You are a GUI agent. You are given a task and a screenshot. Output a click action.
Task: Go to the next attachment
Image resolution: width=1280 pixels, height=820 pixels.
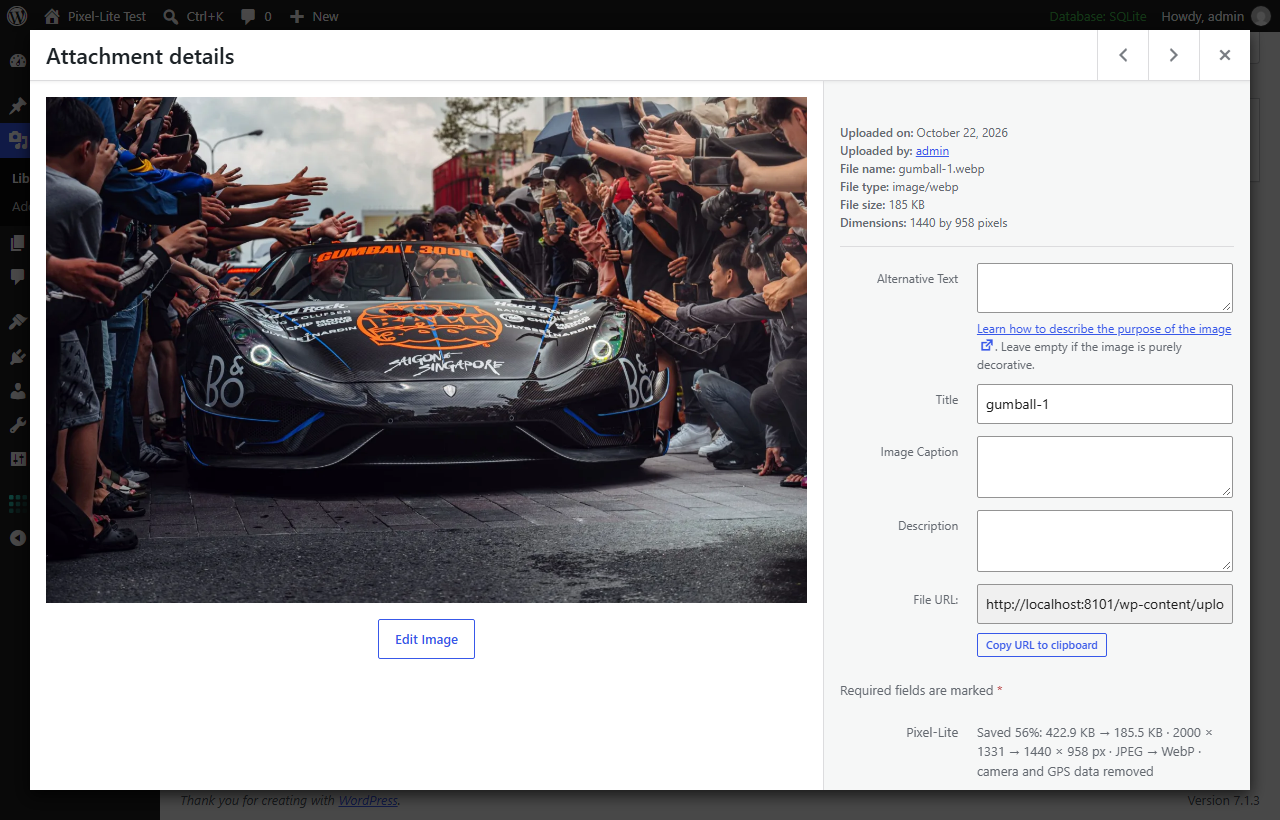pyautogui.click(x=1174, y=55)
